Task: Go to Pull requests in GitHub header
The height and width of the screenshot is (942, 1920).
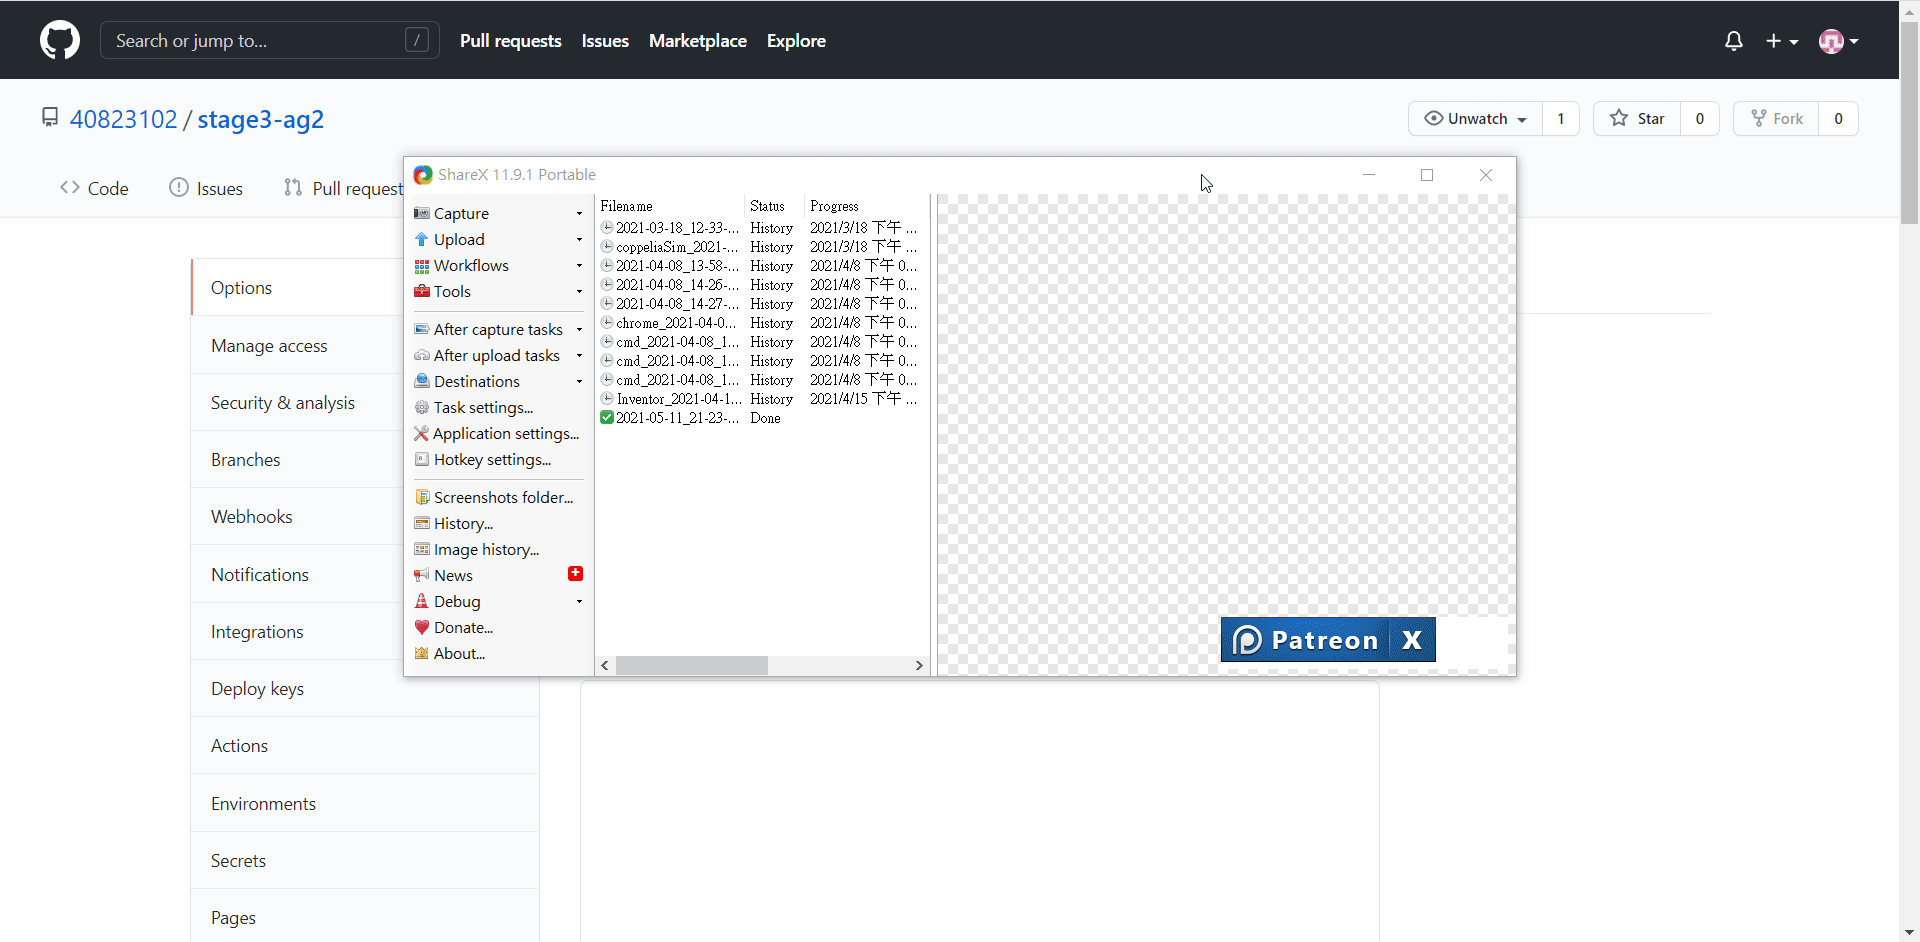Action: point(510,41)
